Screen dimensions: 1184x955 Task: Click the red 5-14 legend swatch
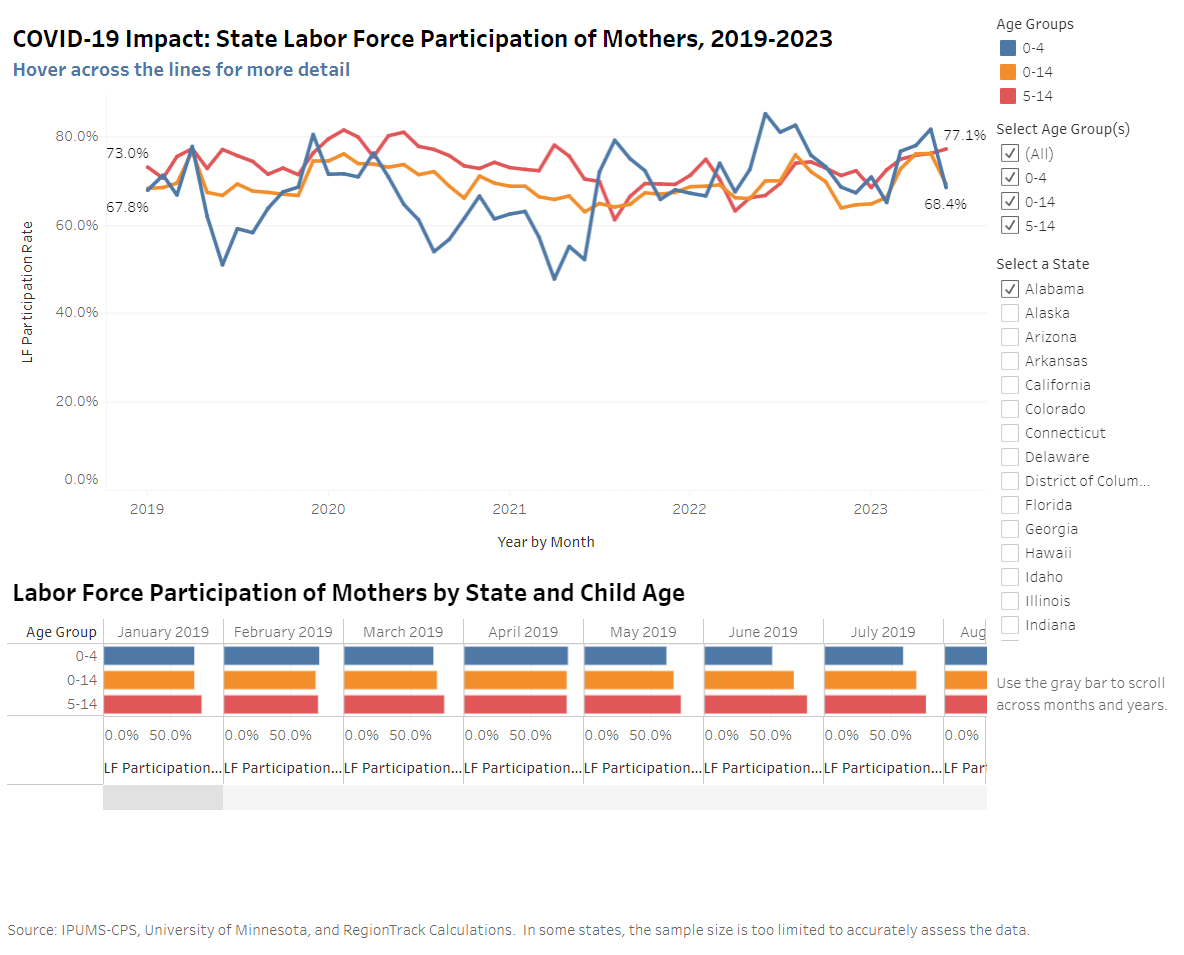(x=1008, y=96)
